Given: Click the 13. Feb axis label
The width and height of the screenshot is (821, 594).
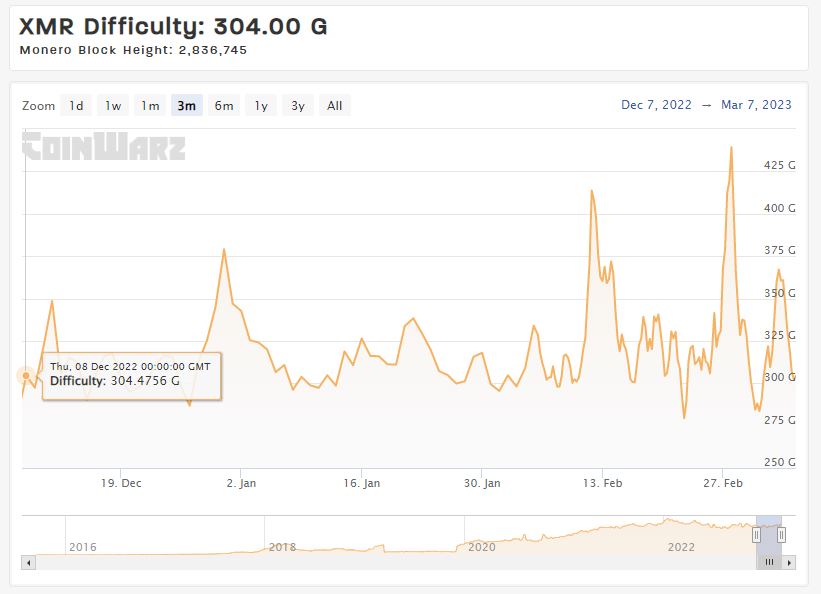Looking at the screenshot, I should (x=603, y=483).
